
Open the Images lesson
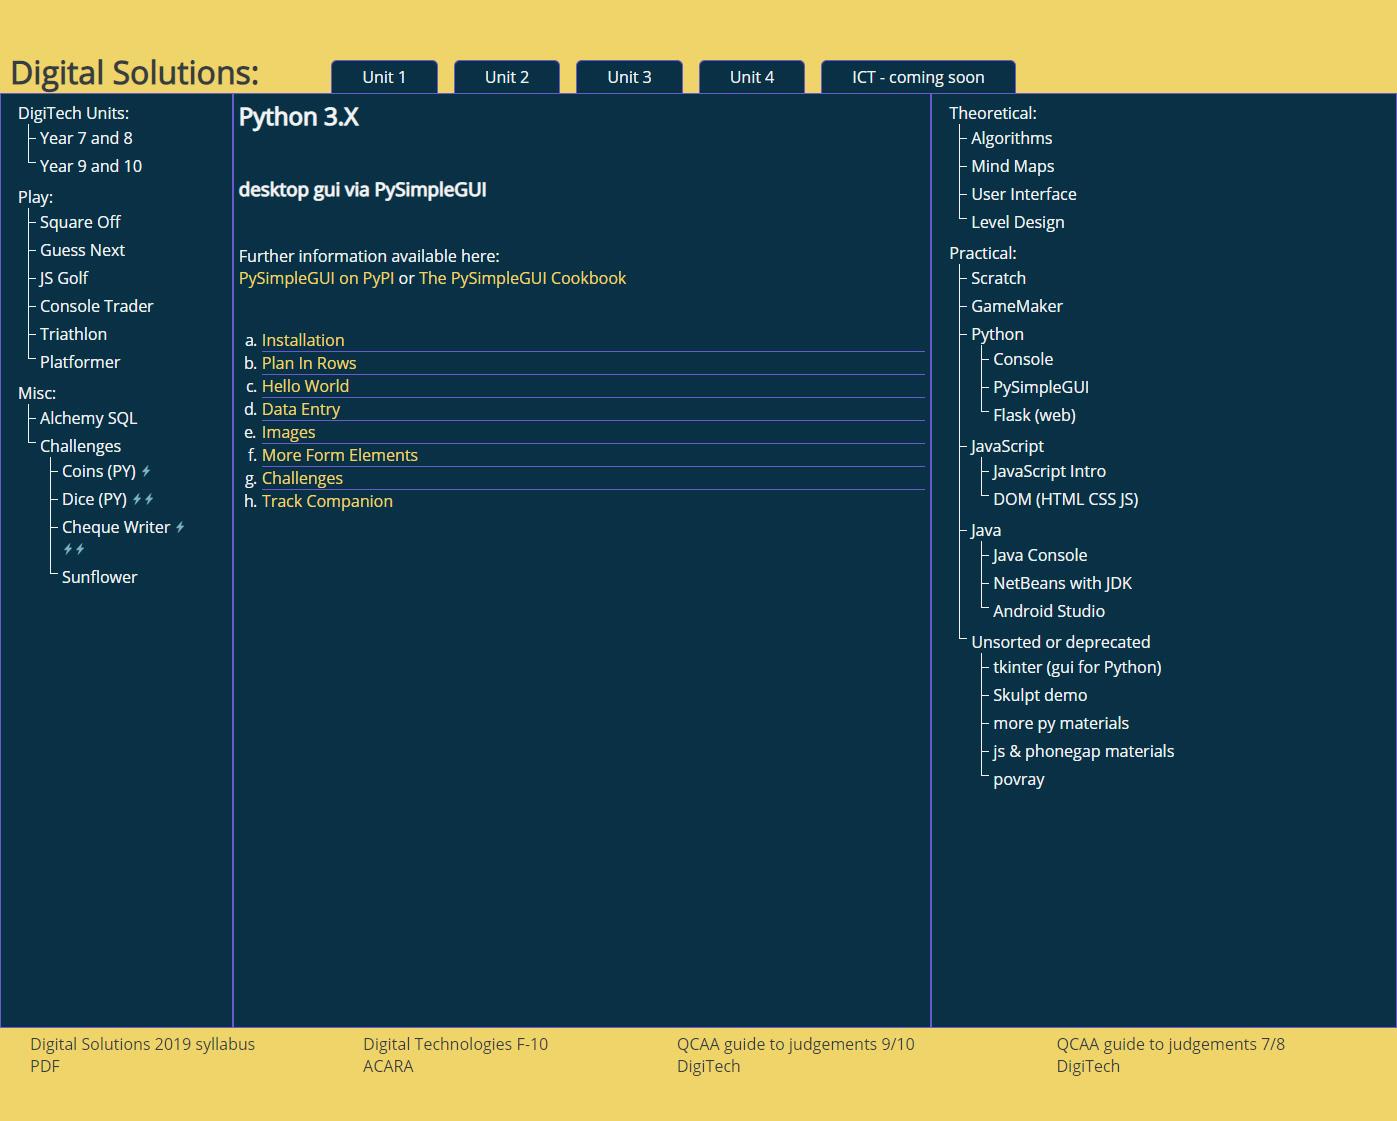pos(288,432)
